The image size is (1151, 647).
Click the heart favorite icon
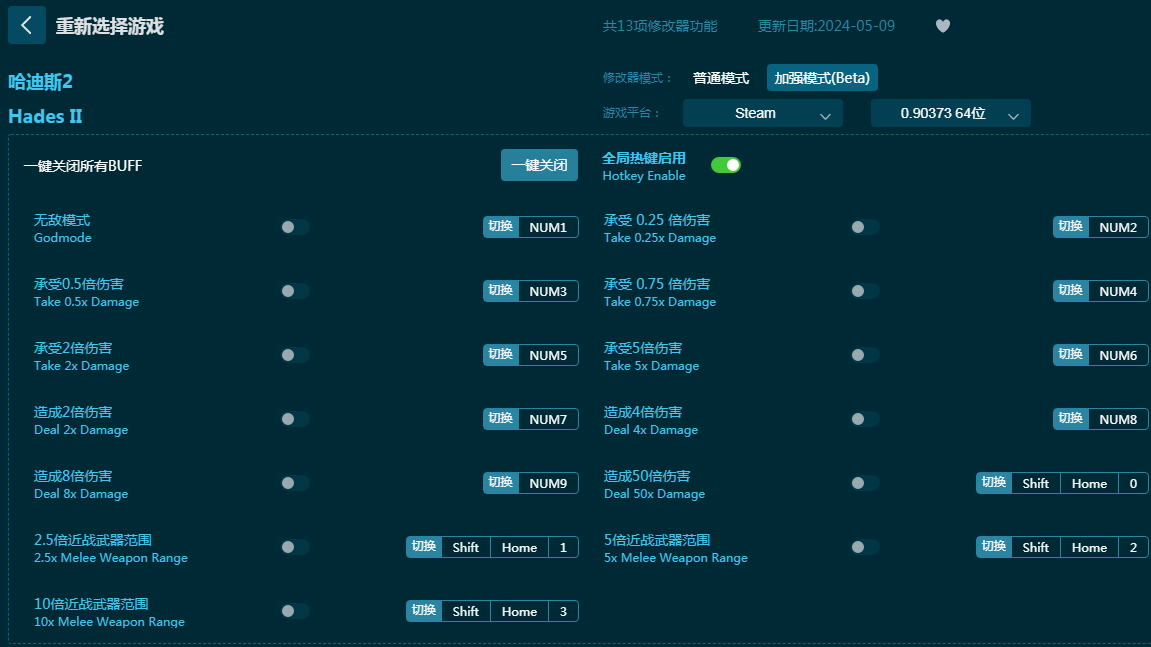click(943, 26)
